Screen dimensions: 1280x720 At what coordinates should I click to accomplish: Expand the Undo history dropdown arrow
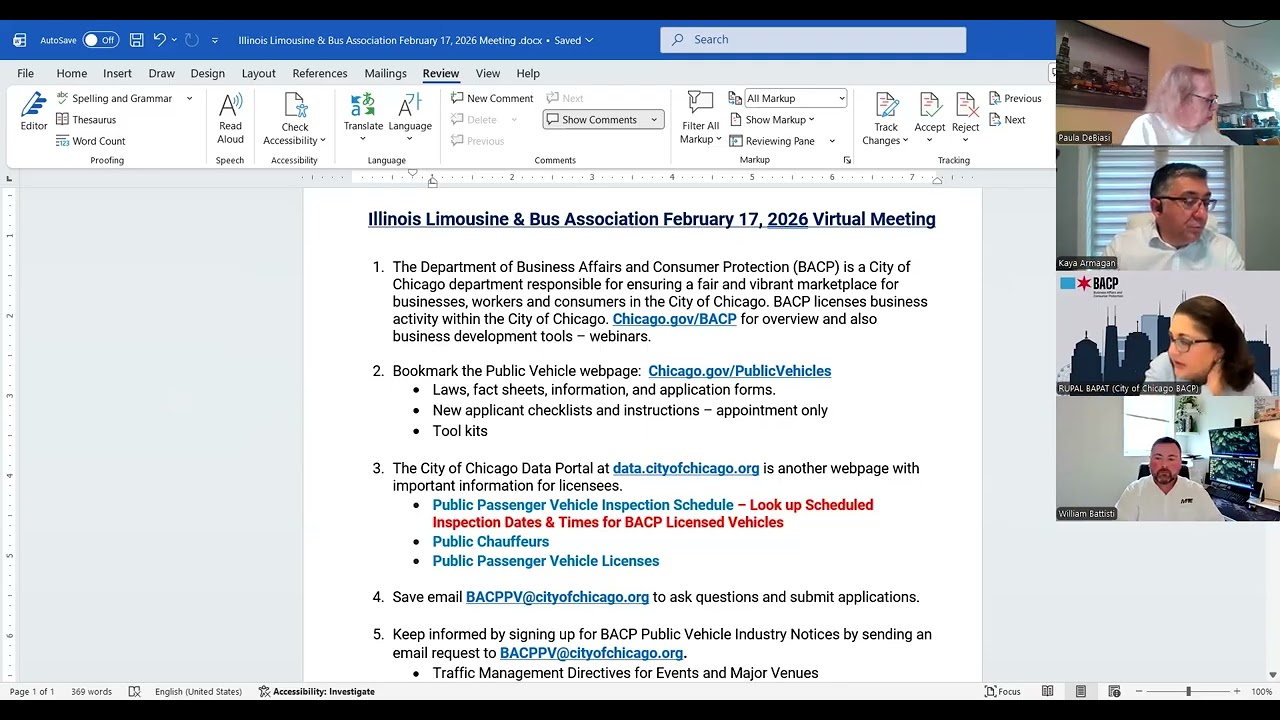coord(174,40)
